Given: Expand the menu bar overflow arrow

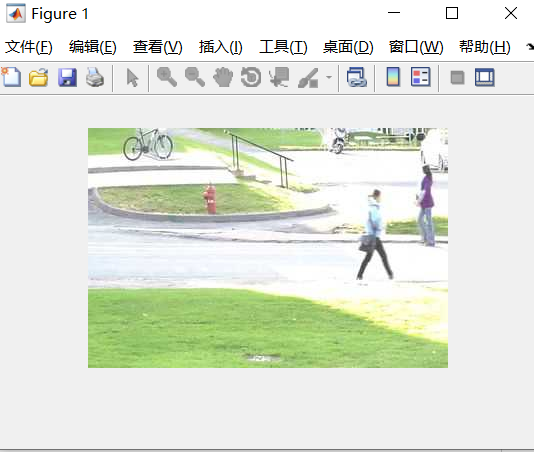Looking at the screenshot, I should pos(530,47).
